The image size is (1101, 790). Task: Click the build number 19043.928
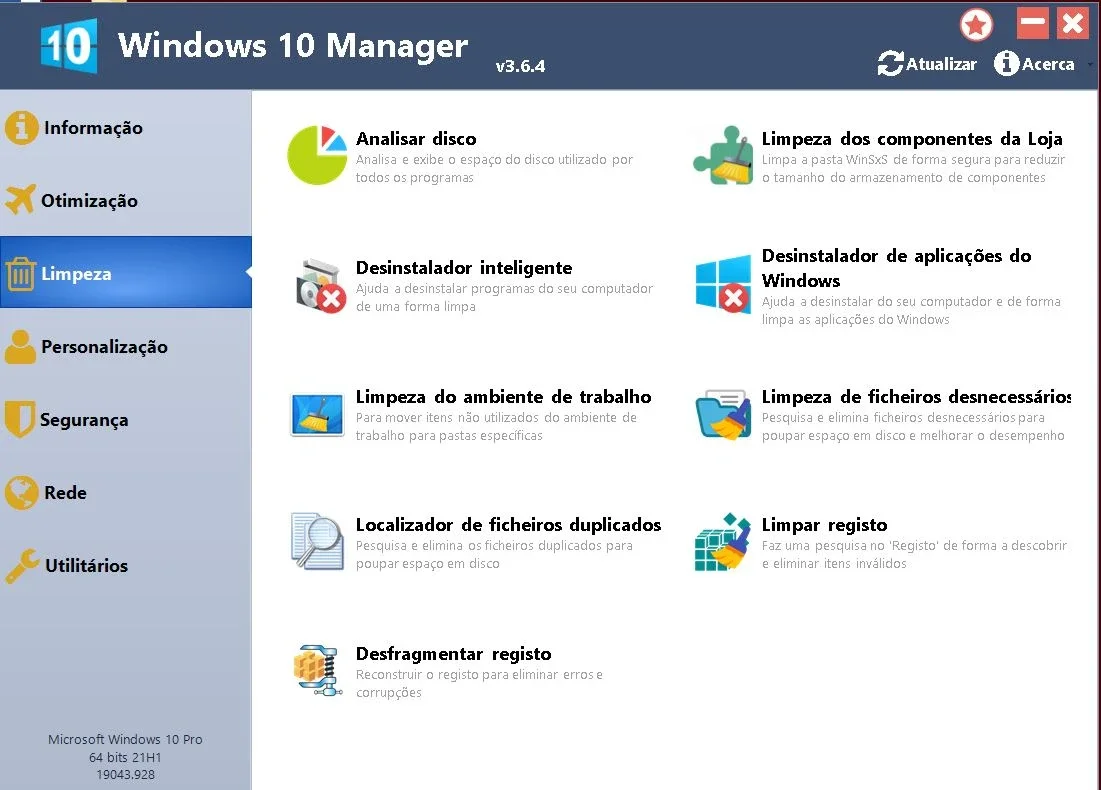(x=126, y=775)
